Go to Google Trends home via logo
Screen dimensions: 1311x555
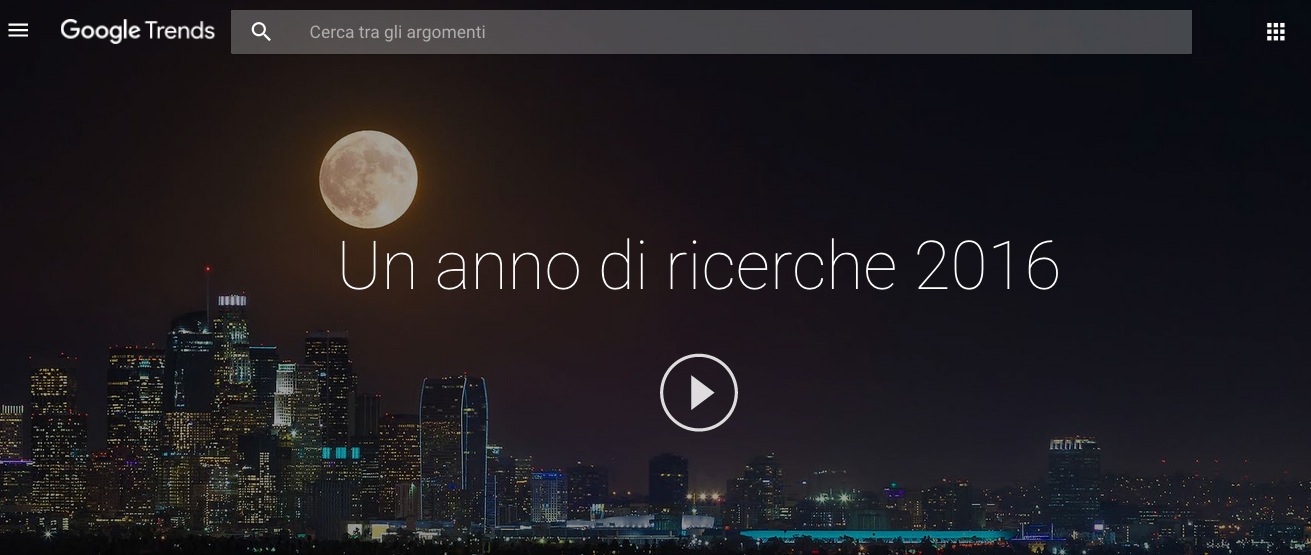pyautogui.click(x=138, y=31)
